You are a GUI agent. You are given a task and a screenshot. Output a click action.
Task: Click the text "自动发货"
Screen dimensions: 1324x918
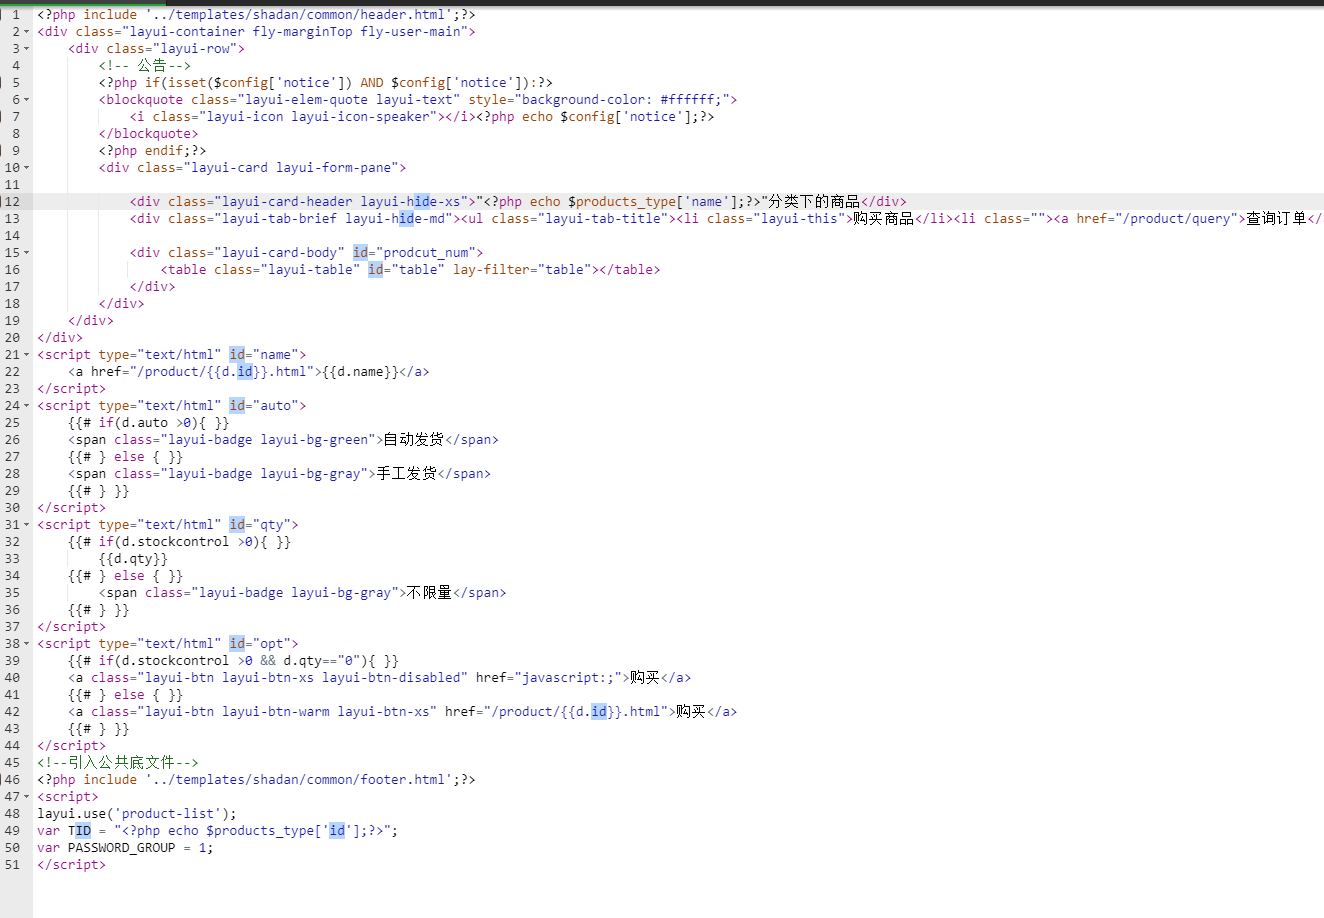pos(414,440)
